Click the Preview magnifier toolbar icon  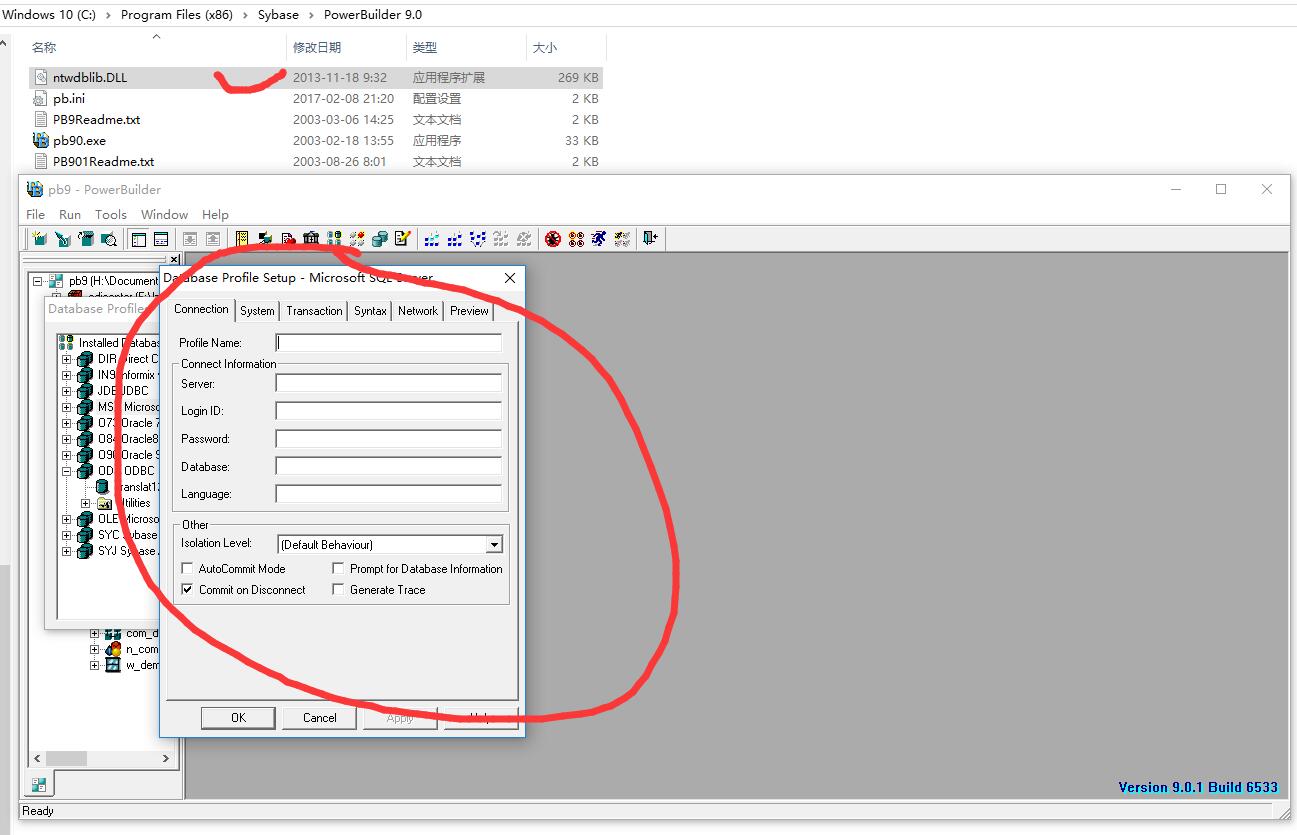108,239
